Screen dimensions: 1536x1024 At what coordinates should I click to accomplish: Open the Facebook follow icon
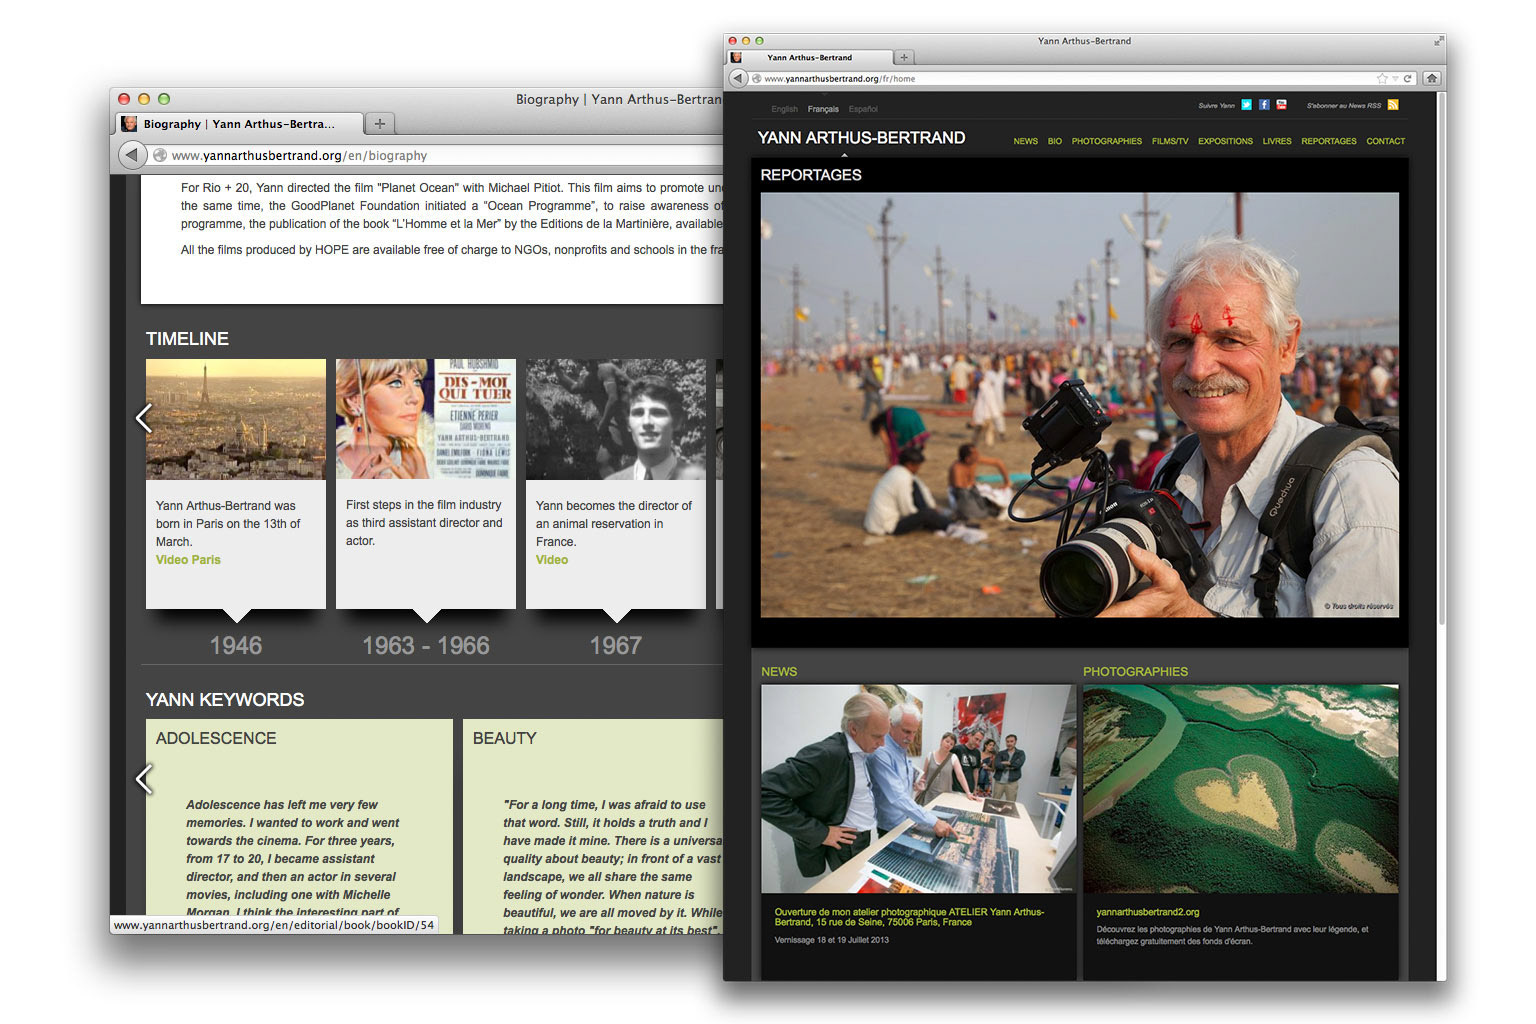point(1264,105)
